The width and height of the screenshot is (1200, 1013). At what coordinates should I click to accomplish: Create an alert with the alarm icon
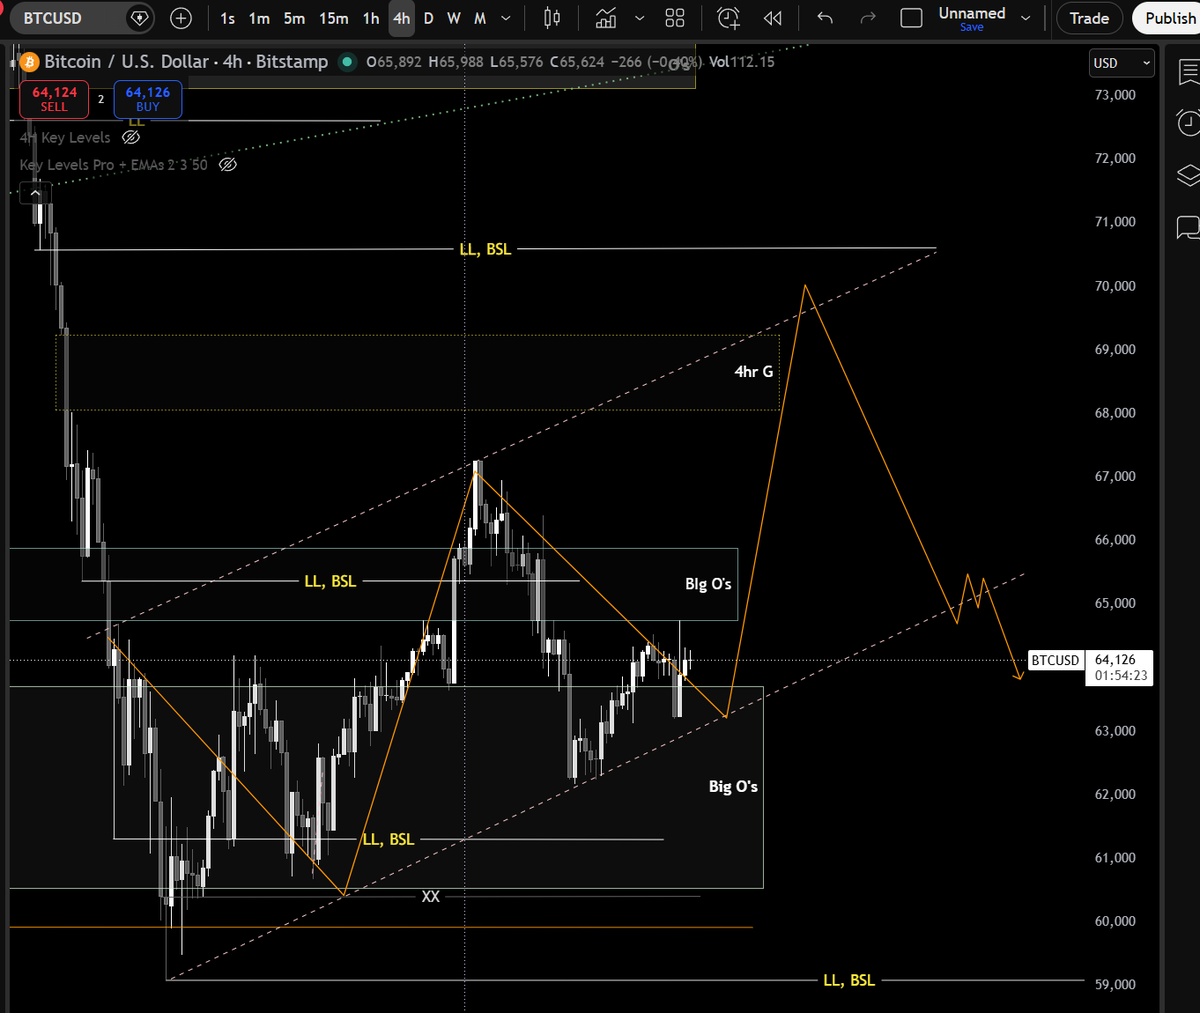click(729, 18)
